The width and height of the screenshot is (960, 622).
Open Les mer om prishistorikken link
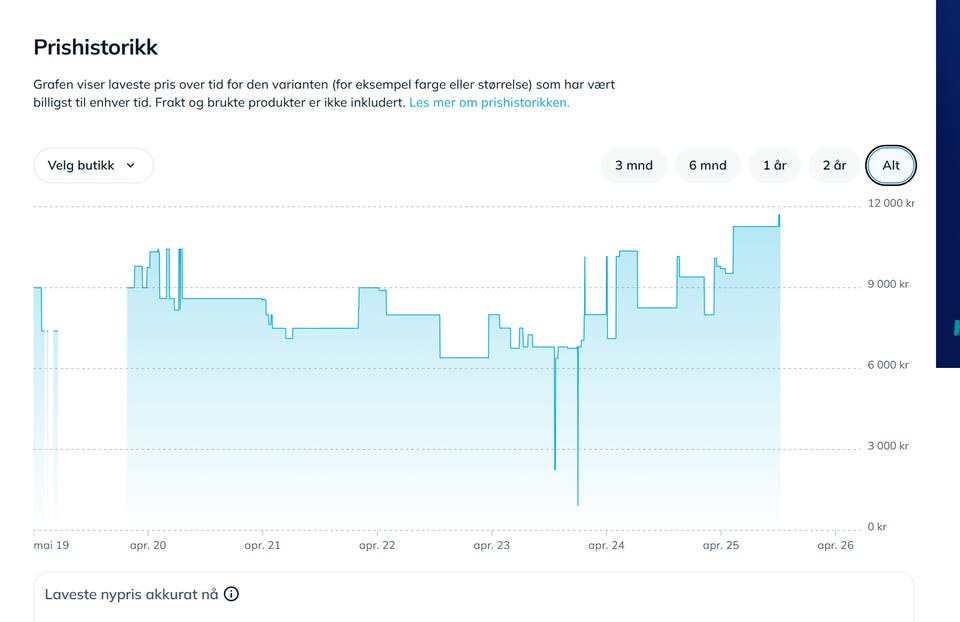coord(489,102)
